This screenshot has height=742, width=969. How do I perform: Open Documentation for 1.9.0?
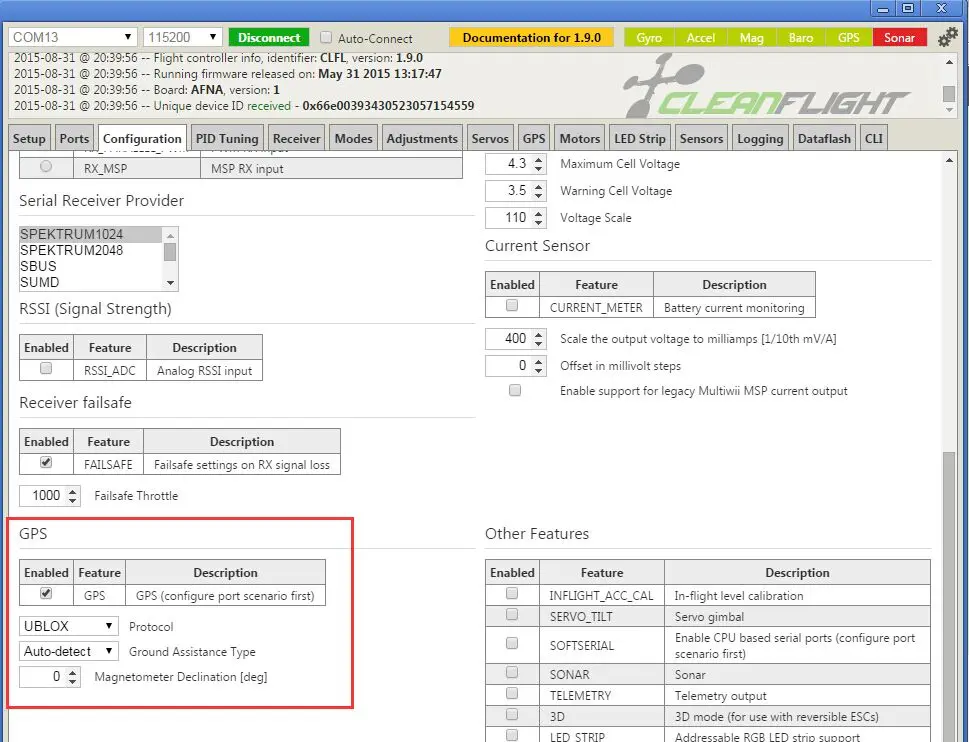point(531,38)
